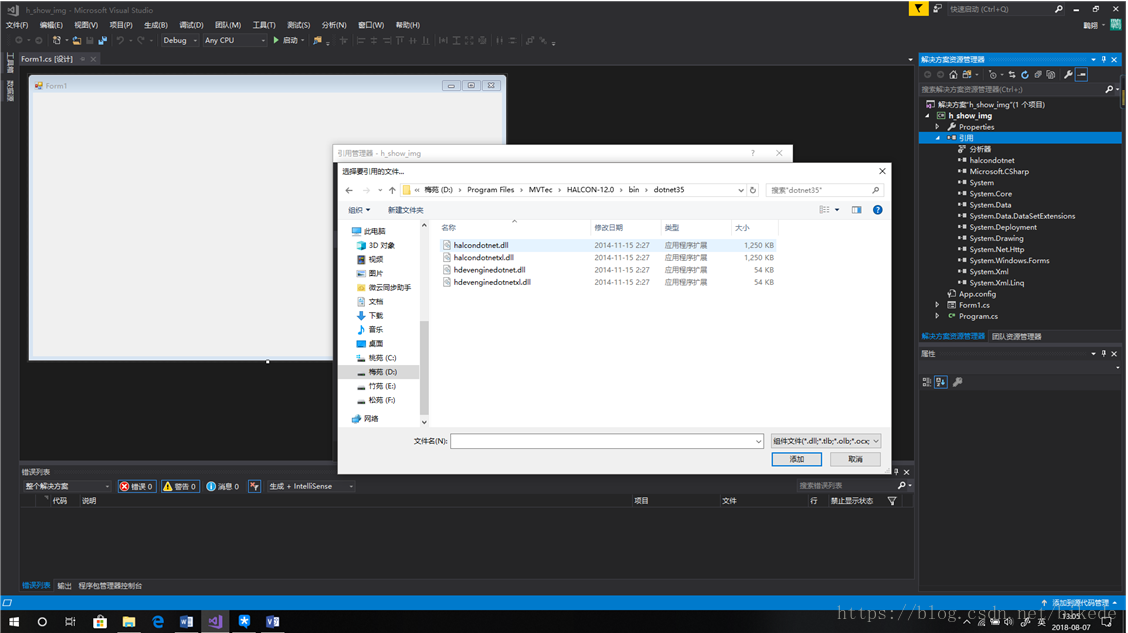Click categorized view icon in Properties panel
The width and height of the screenshot is (1128, 633).
927,382
